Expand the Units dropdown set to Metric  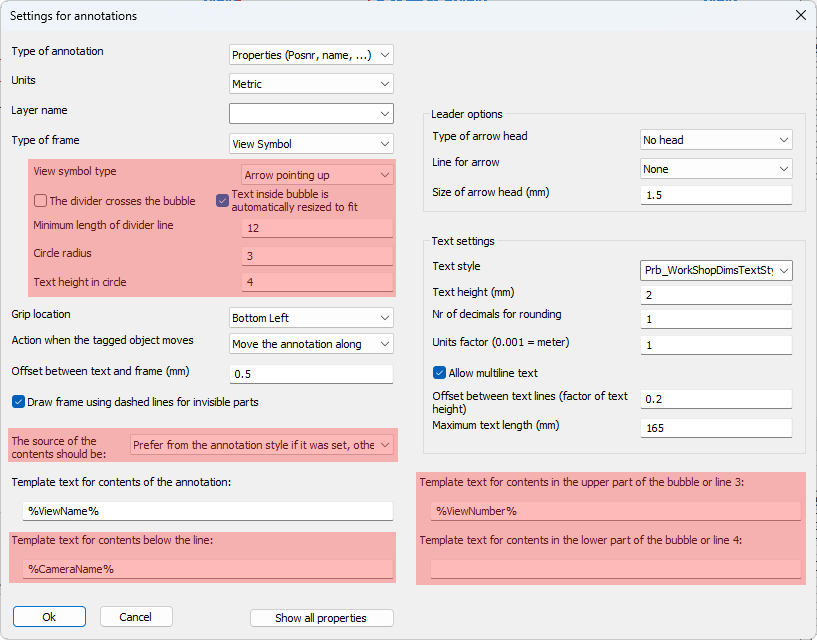pos(311,84)
